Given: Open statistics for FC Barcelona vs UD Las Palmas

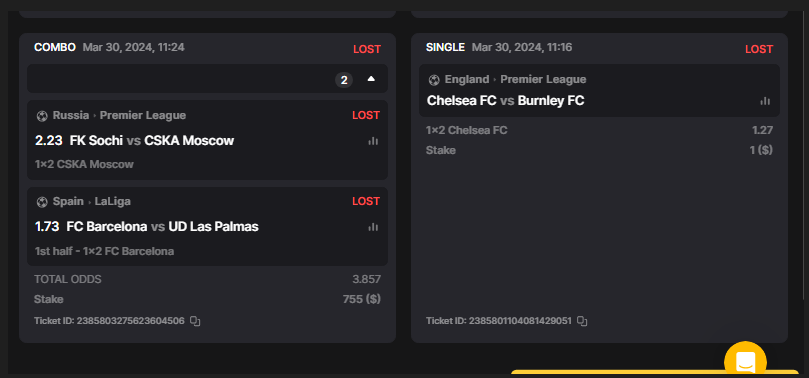Looking at the screenshot, I should coord(373,227).
